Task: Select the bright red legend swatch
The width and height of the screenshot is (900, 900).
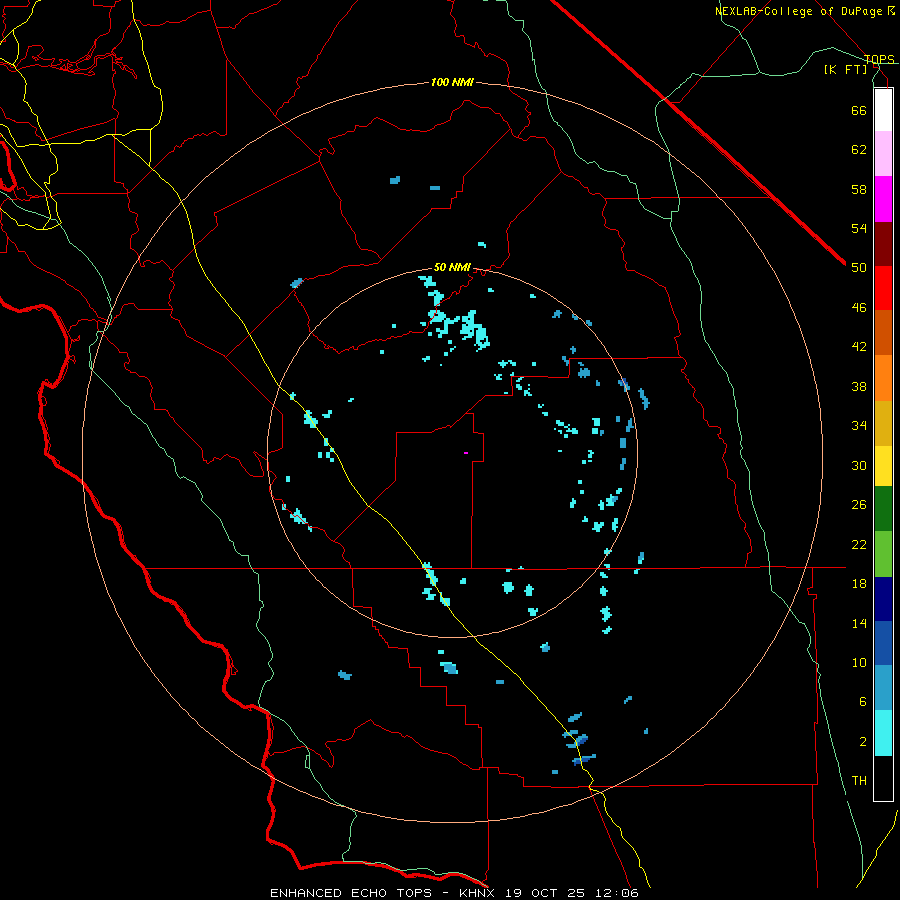Action: pyautogui.click(x=883, y=288)
